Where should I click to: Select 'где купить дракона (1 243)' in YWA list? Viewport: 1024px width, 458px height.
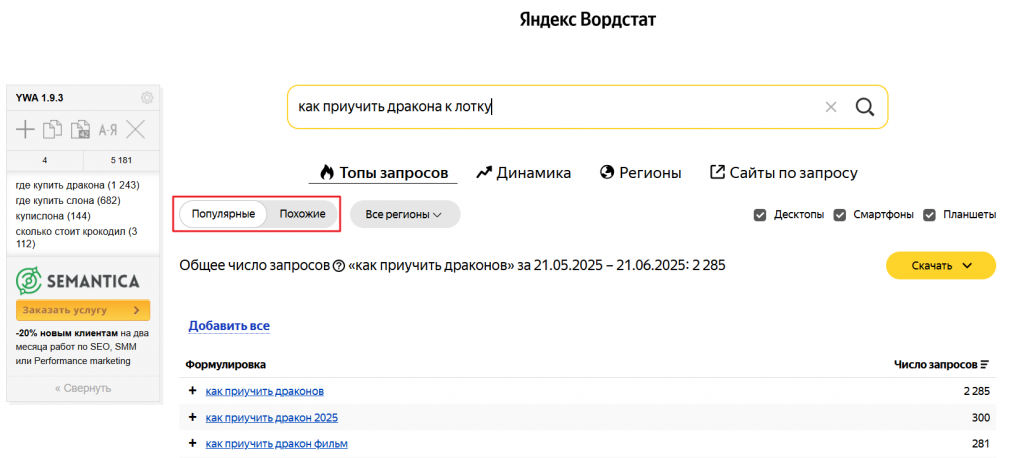[78, 186]
